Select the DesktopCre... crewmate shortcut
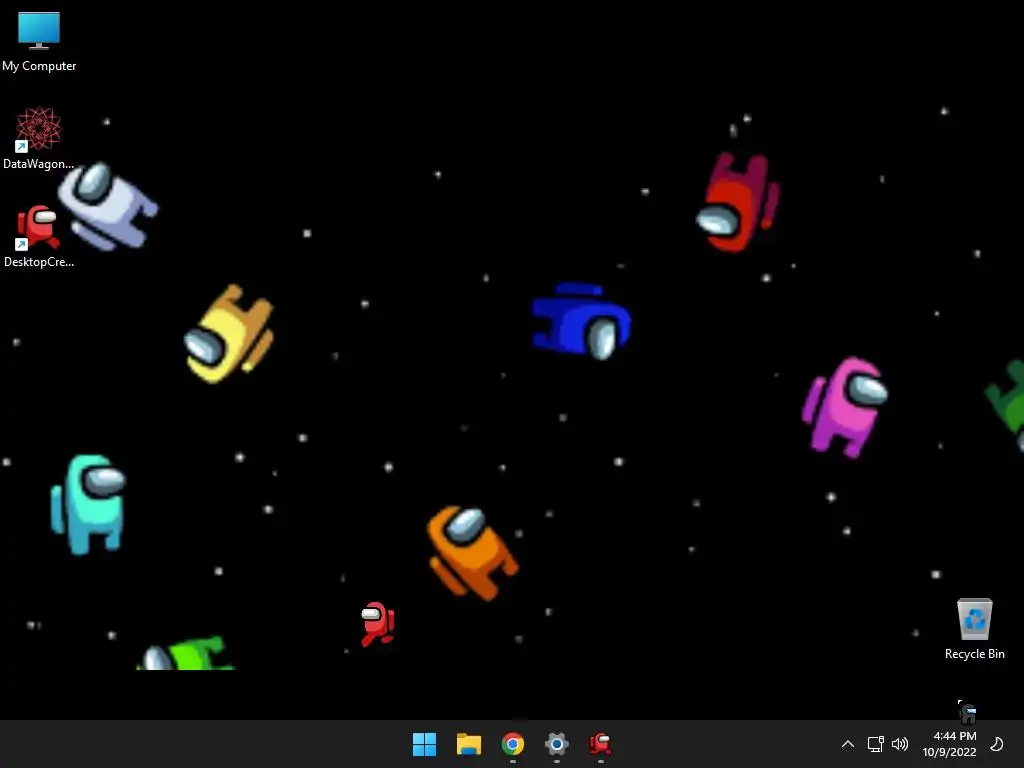Image resolution: width=1024 pixels, height=768 pixels. pos(39,236)
